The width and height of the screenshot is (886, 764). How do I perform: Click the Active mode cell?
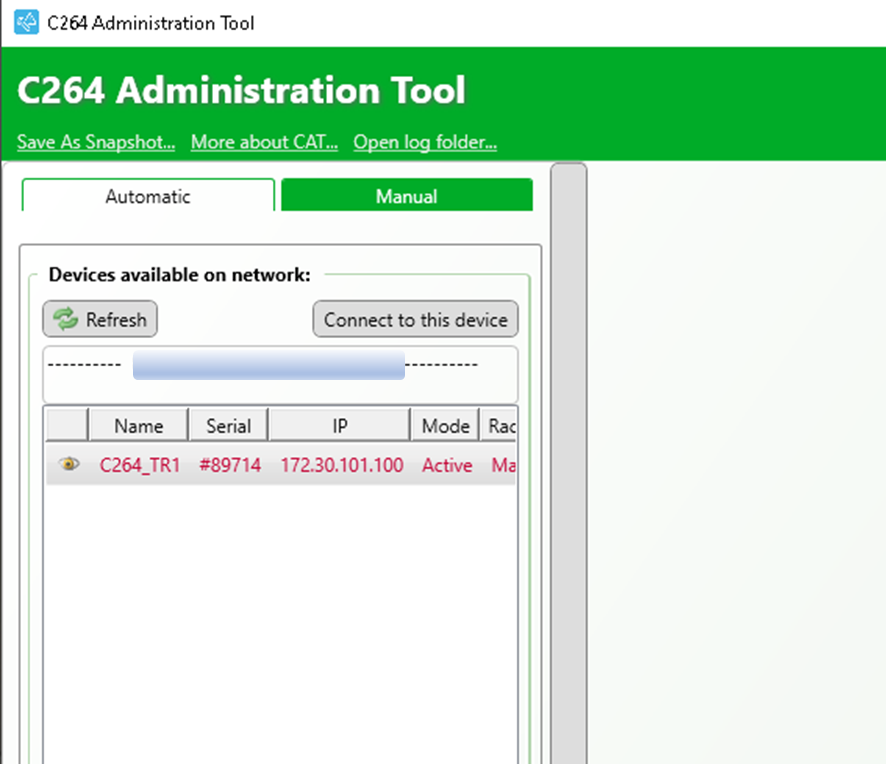tap(447, 465)
